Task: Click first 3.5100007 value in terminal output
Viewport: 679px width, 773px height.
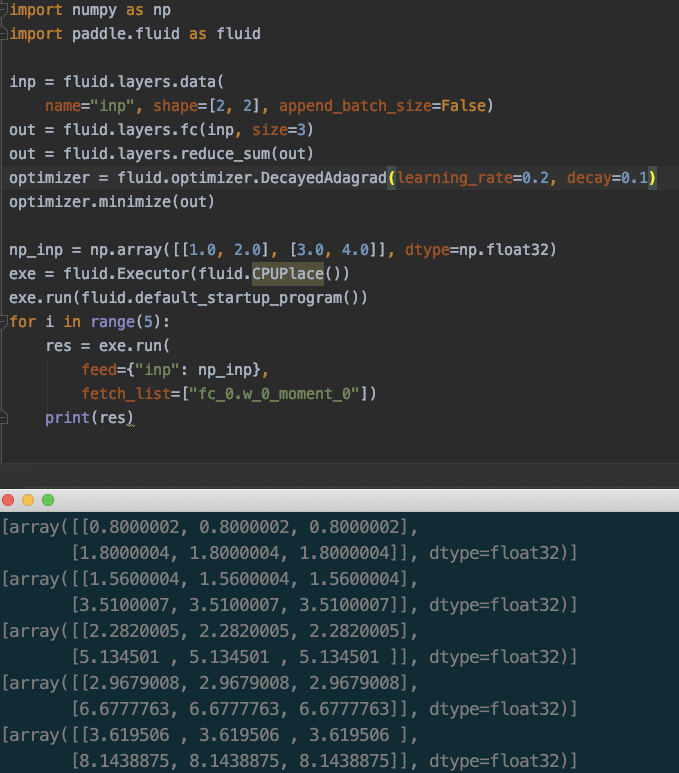Action: (124, 605)
